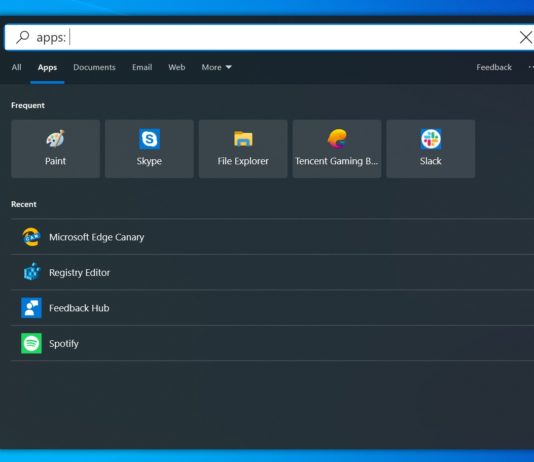Open the Feedback Hub label

[x=79, y=308]
